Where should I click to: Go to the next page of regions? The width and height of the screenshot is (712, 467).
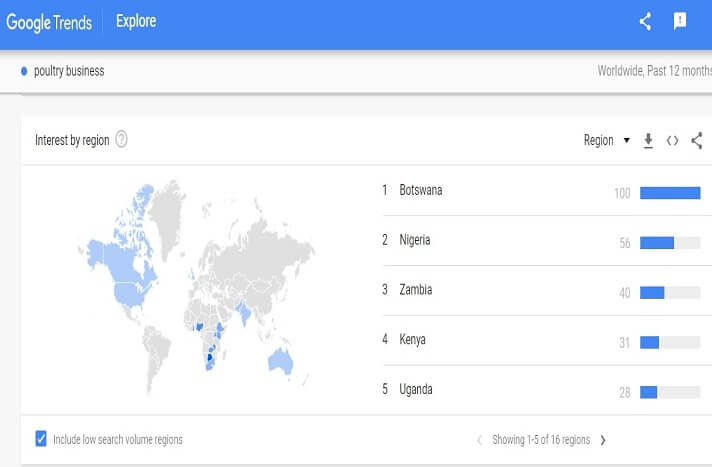tap(603, 439)
